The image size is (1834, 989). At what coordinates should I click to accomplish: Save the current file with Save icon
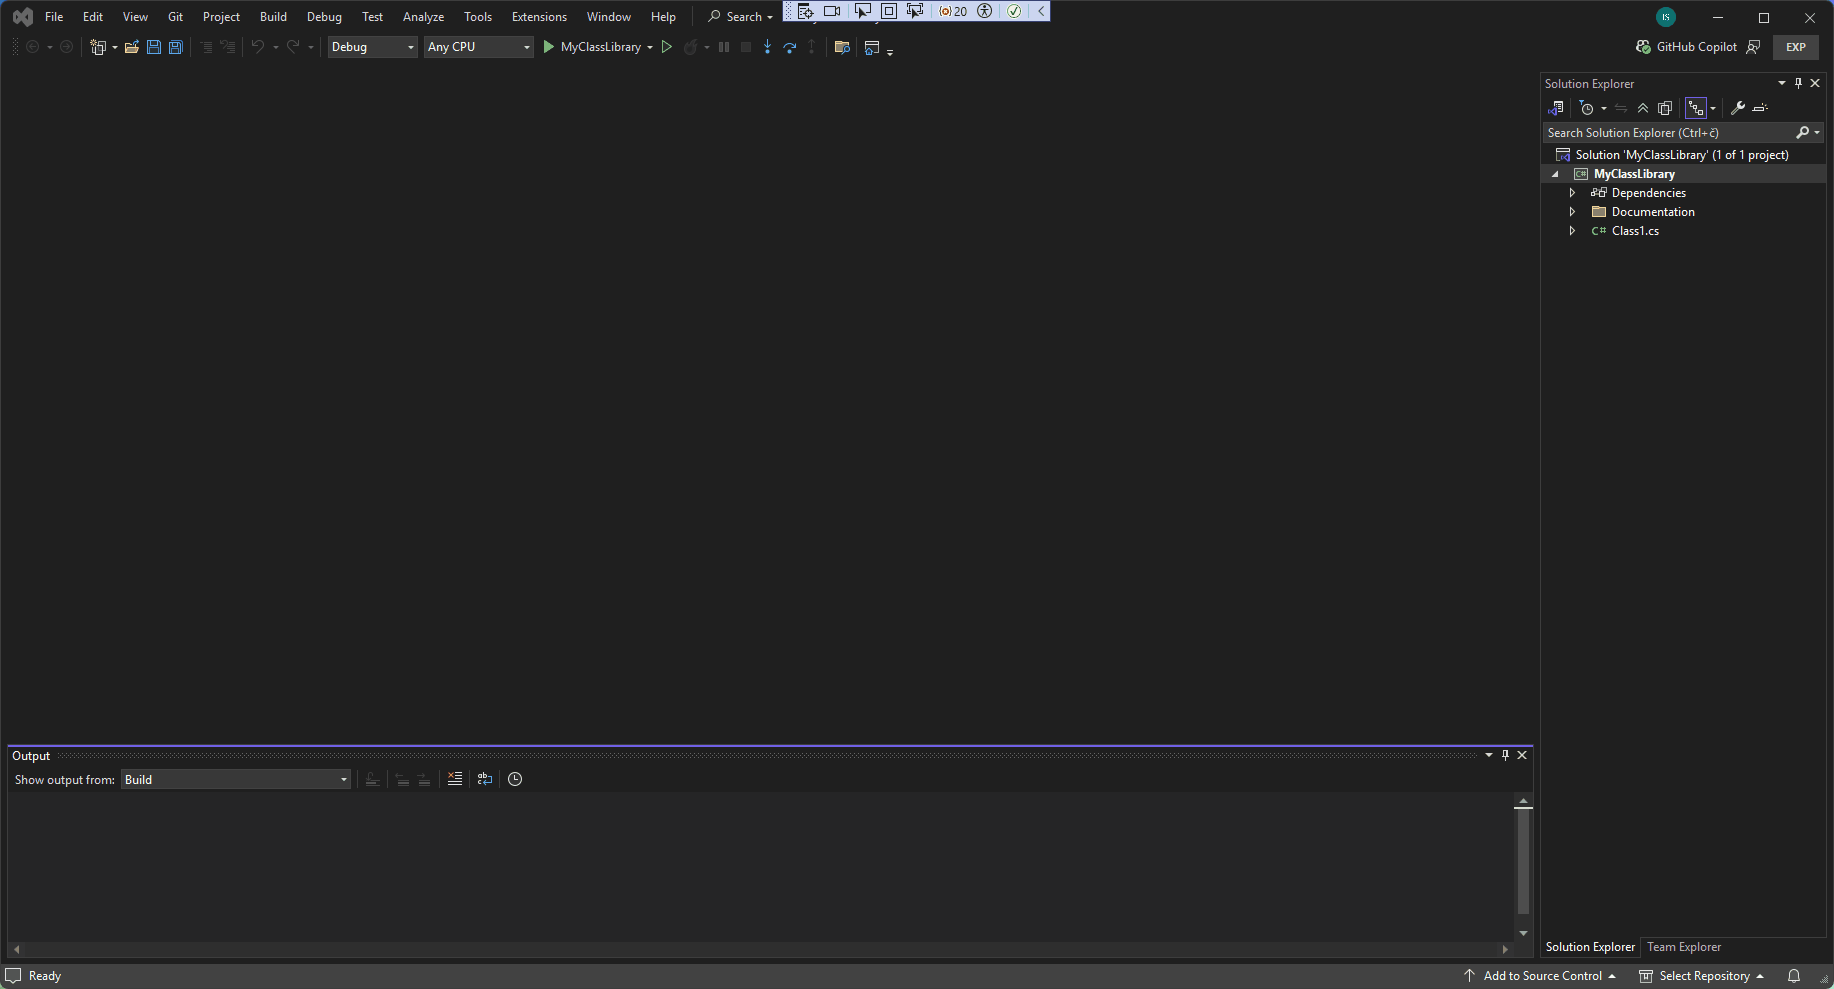click(154, 47)
